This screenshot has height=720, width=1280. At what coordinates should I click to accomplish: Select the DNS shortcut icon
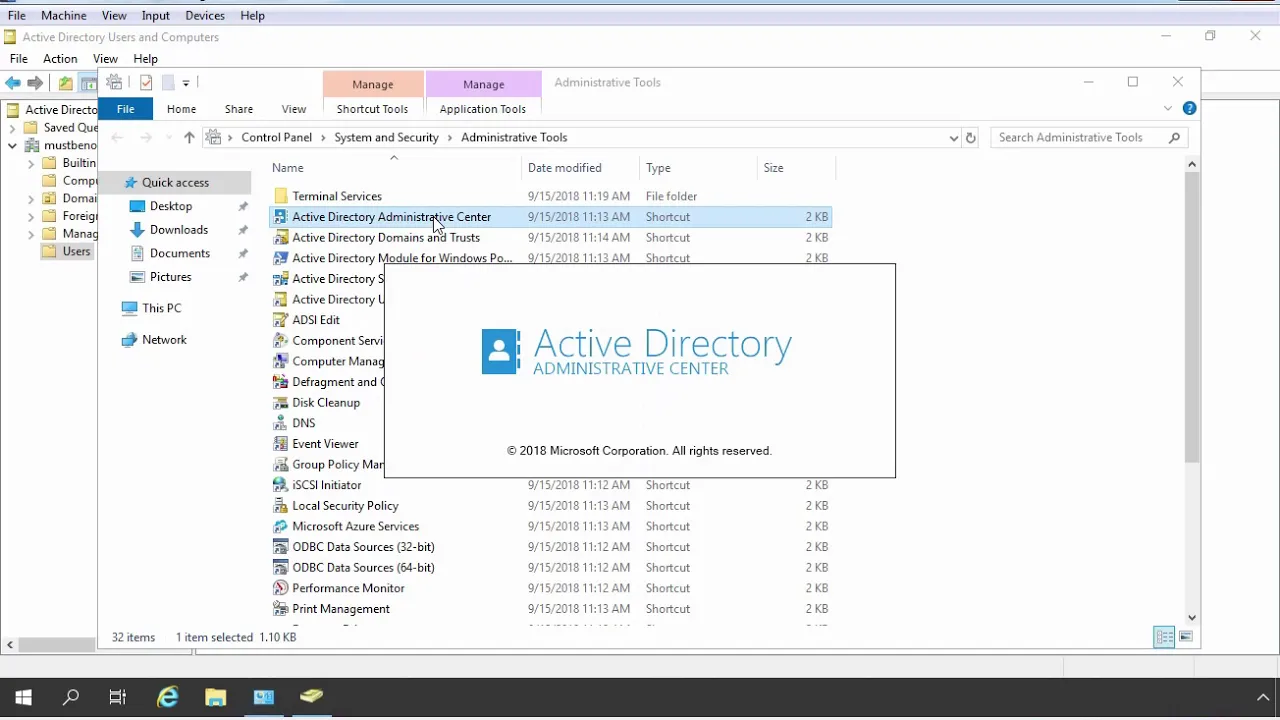(281, 423)
